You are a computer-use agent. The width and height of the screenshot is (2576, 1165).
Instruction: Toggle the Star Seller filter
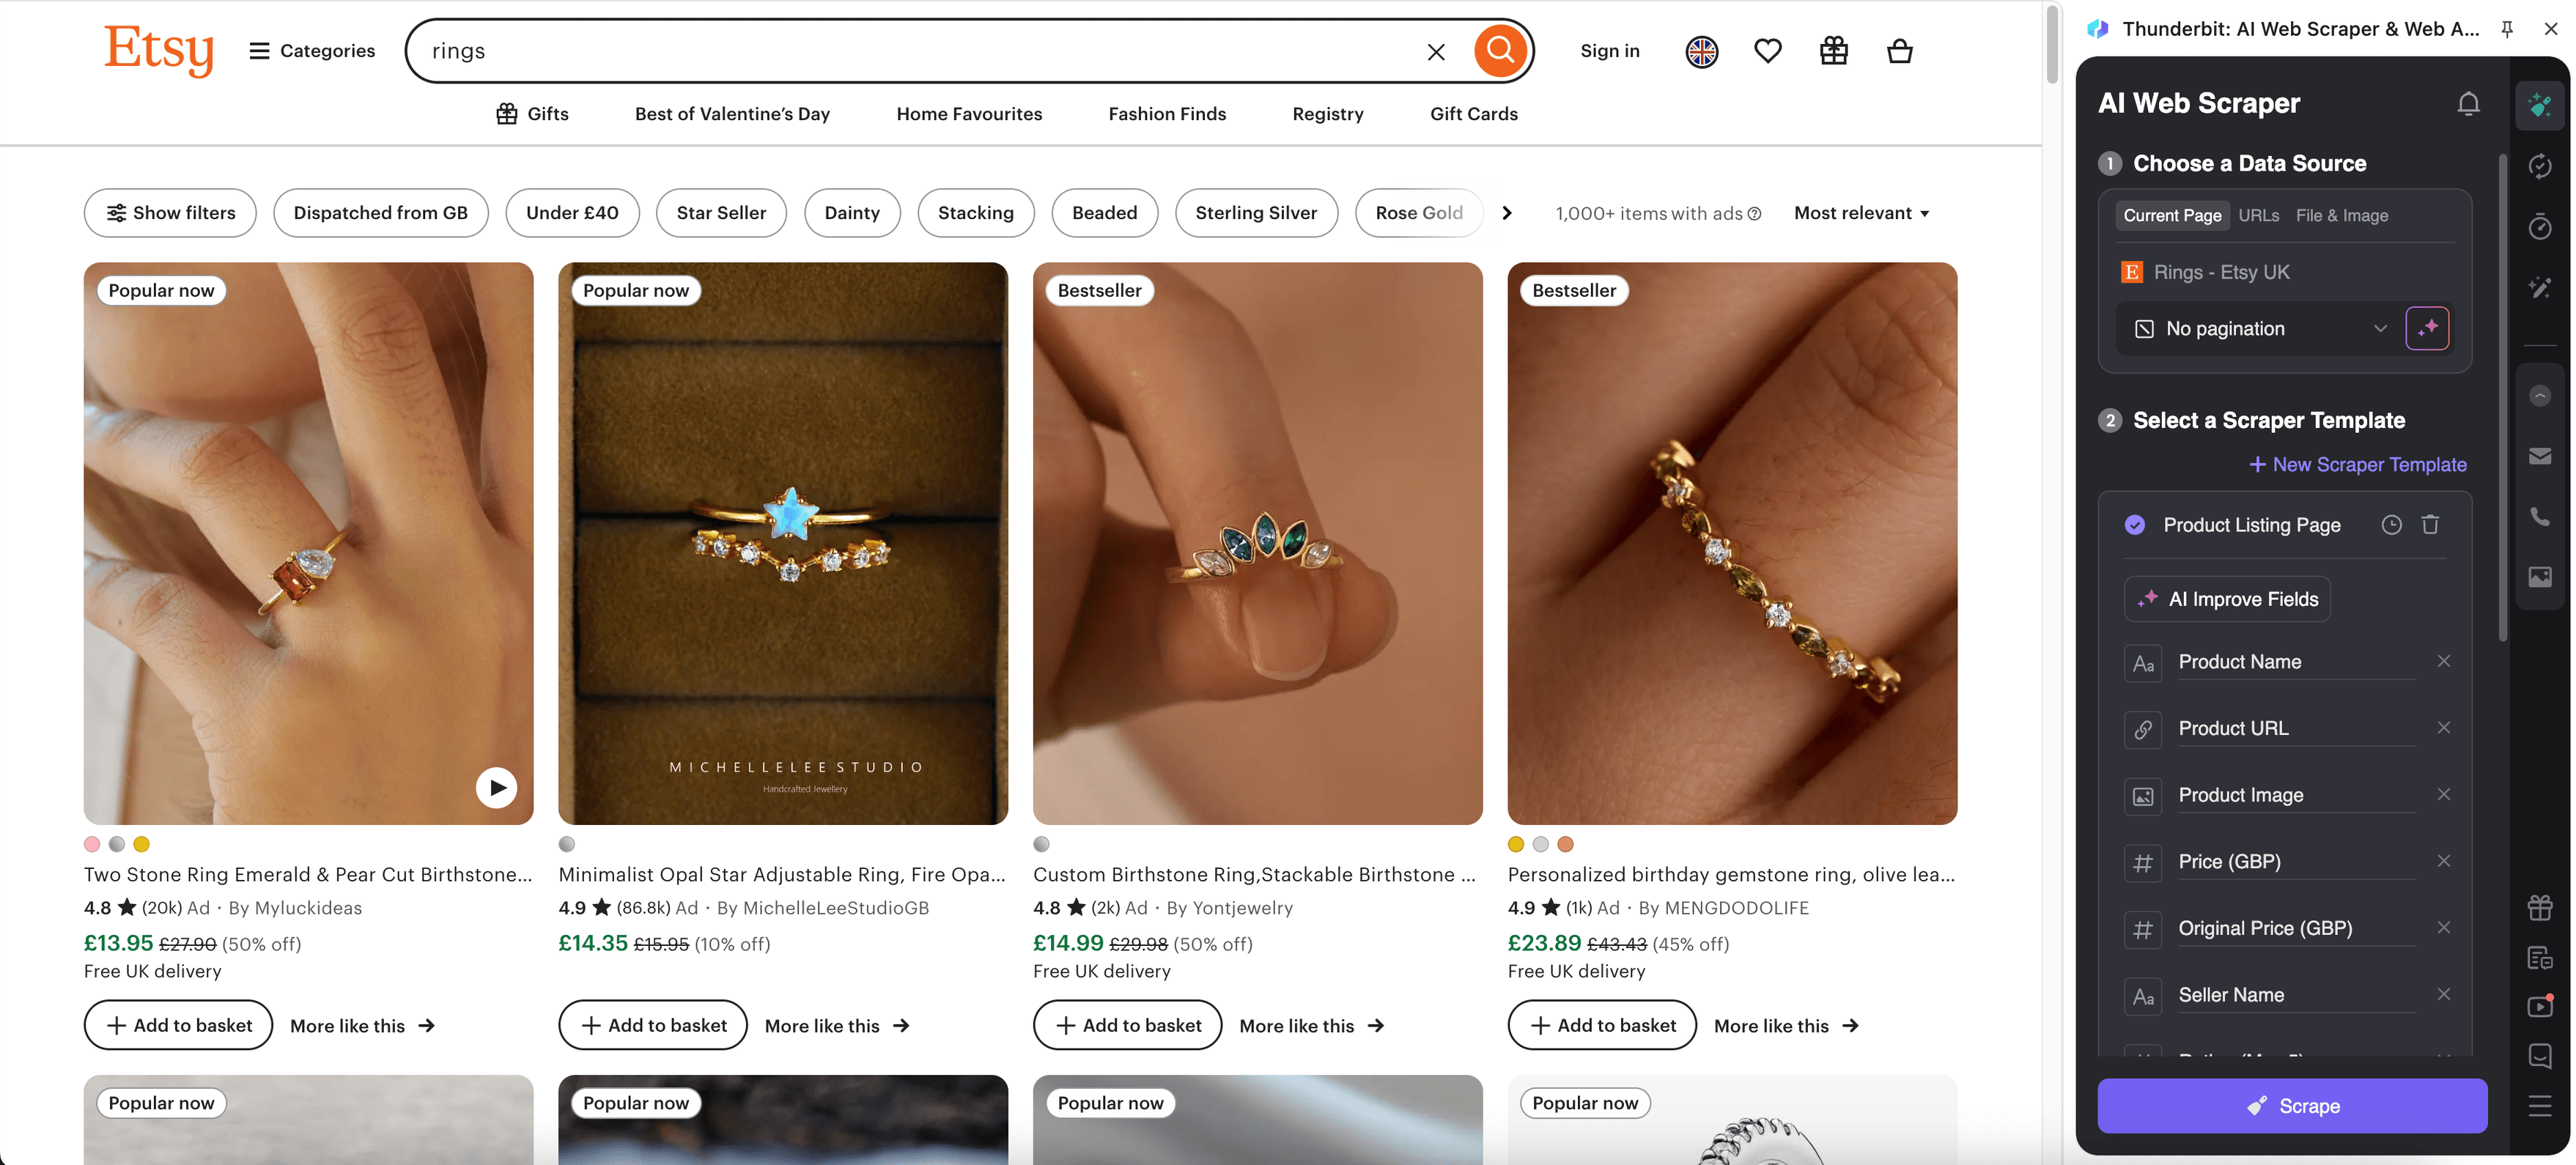(x=721, y=213)
